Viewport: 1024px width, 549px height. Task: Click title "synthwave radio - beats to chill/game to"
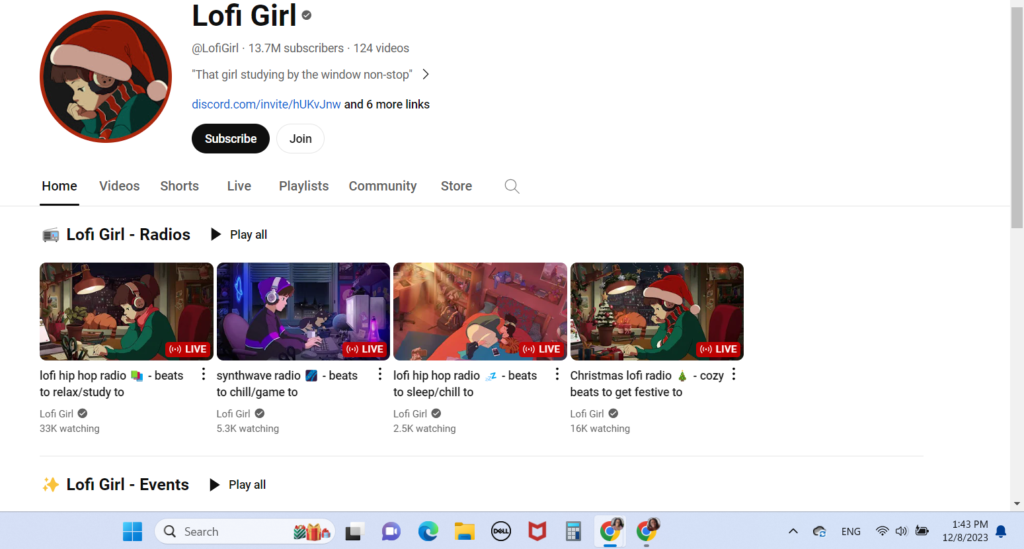coord(287,384)
